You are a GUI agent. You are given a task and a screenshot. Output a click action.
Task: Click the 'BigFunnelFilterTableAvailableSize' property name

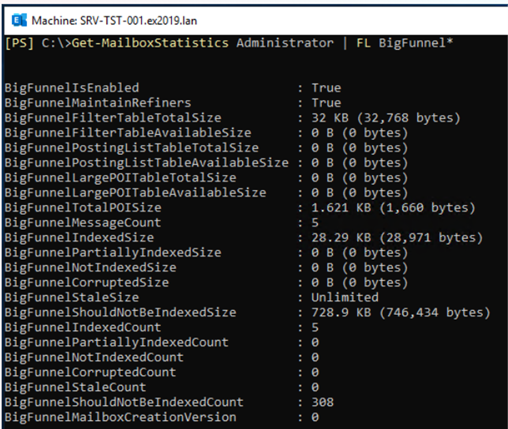pos(128,133)
